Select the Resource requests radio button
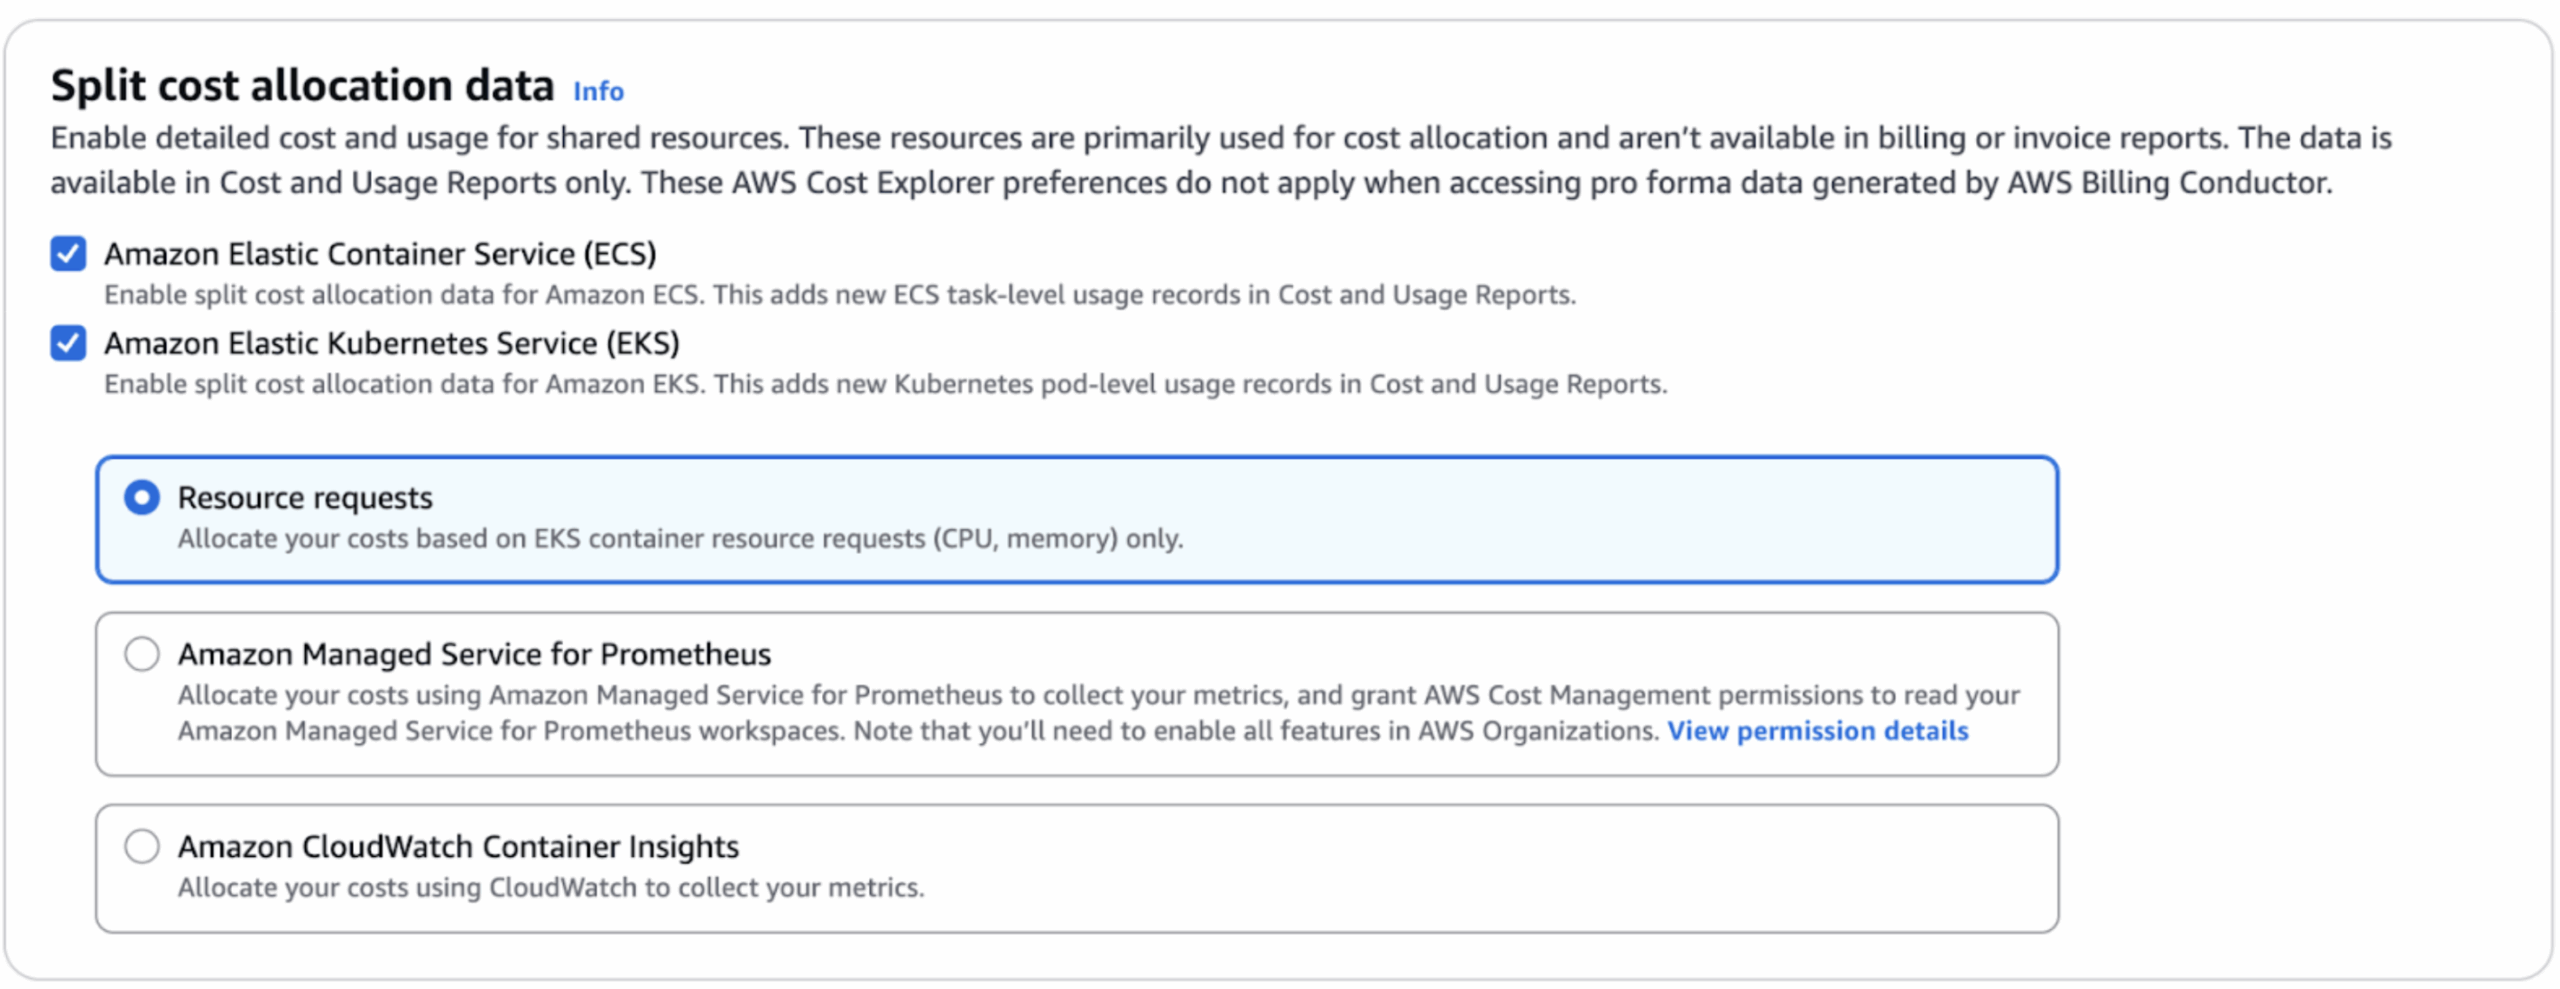 pyautogui.click(x=142, y=497)
